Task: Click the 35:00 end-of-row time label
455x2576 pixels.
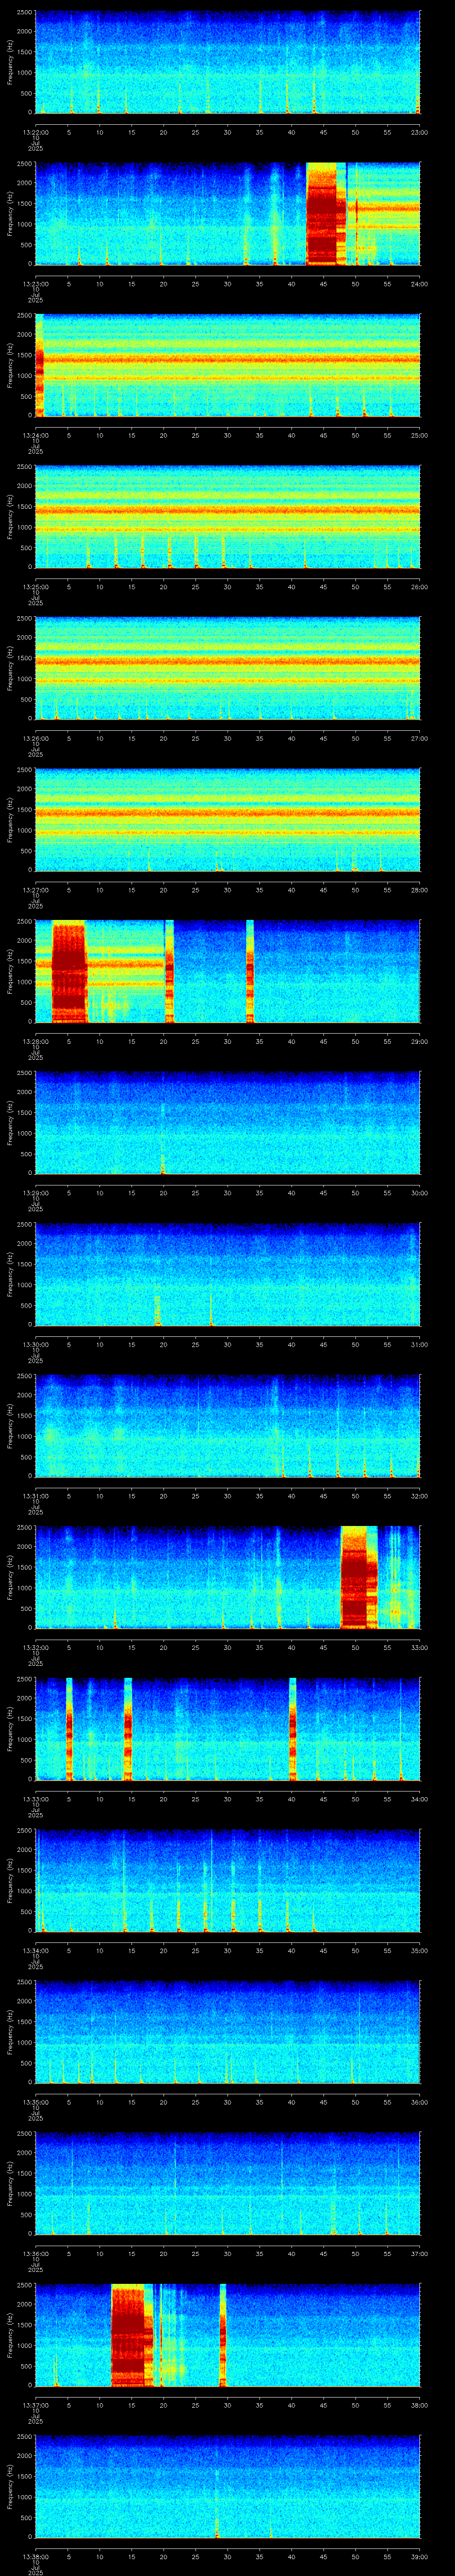Action: (419, 1951)
